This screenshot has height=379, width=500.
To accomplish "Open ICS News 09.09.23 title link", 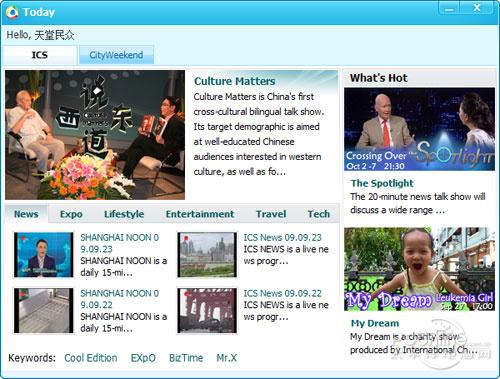I will click(282, 238).
